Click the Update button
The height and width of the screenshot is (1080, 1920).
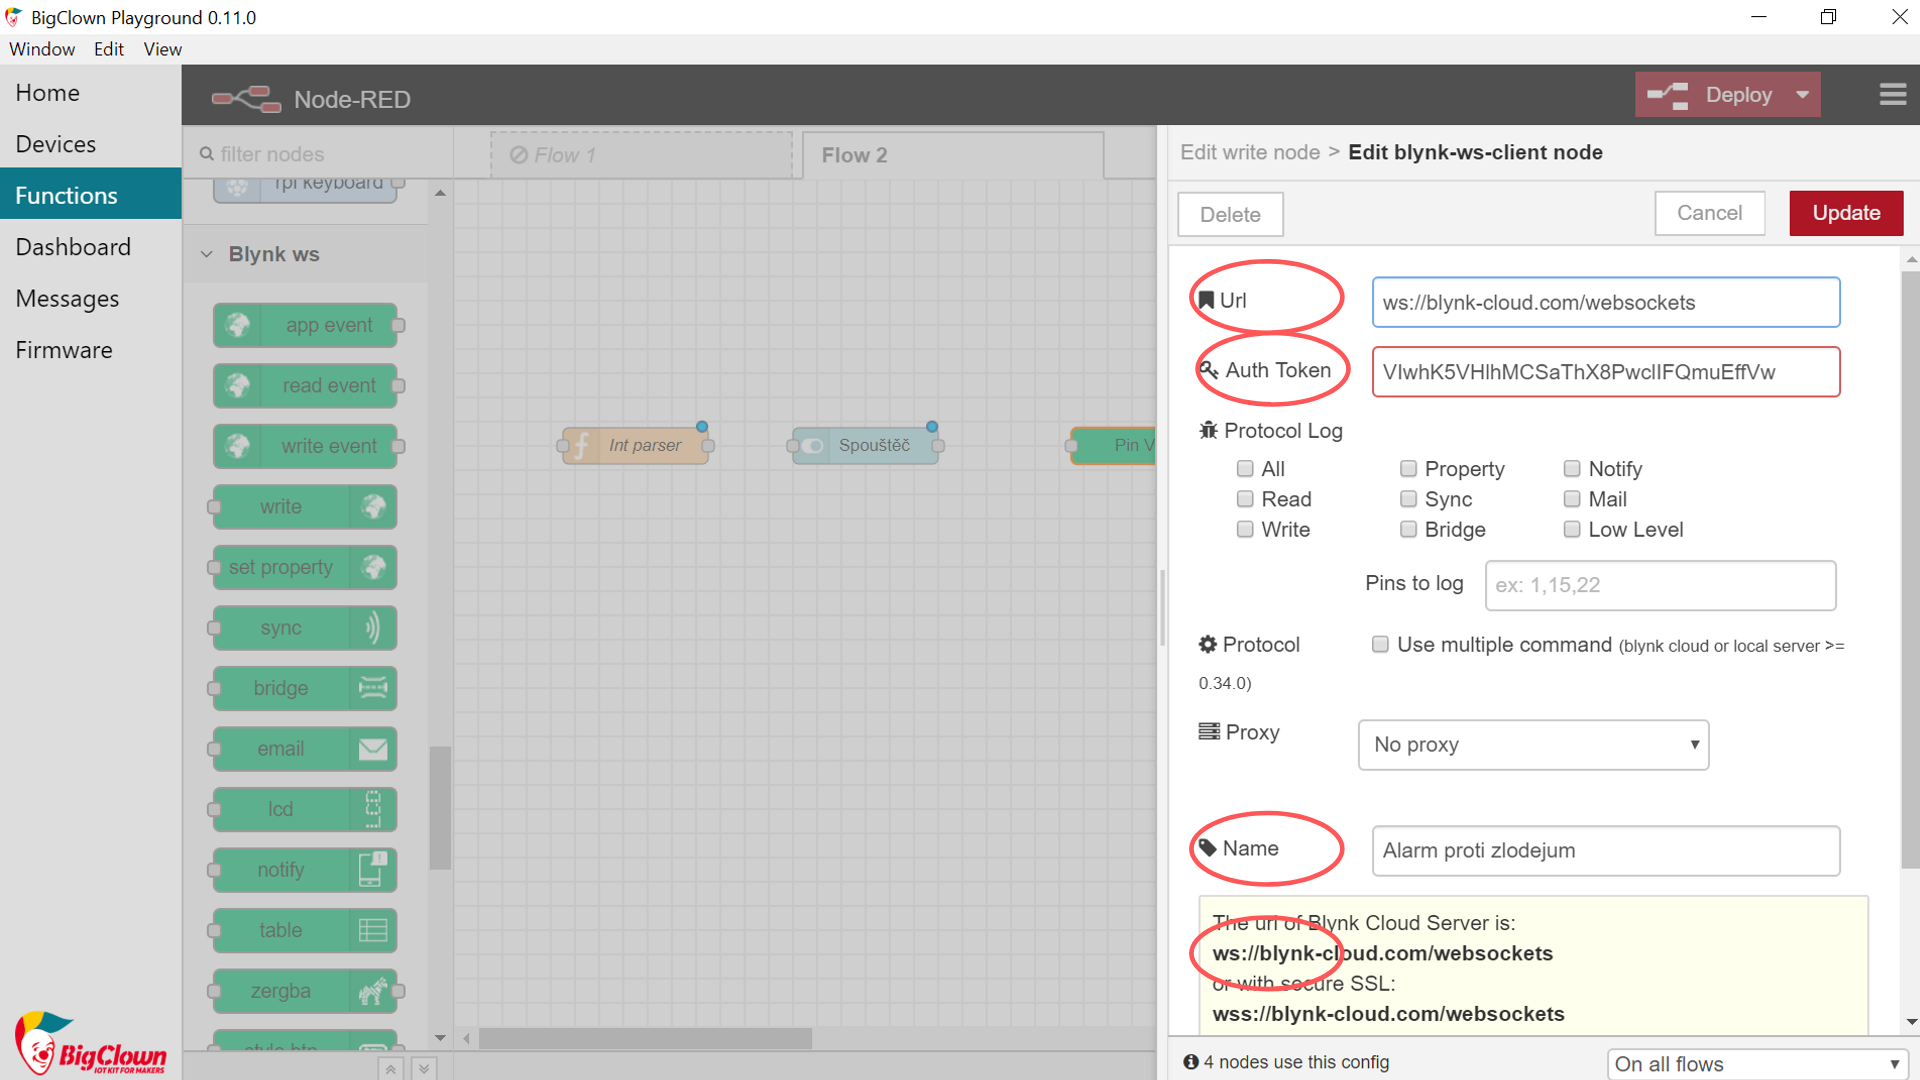tap(1846, 213)
